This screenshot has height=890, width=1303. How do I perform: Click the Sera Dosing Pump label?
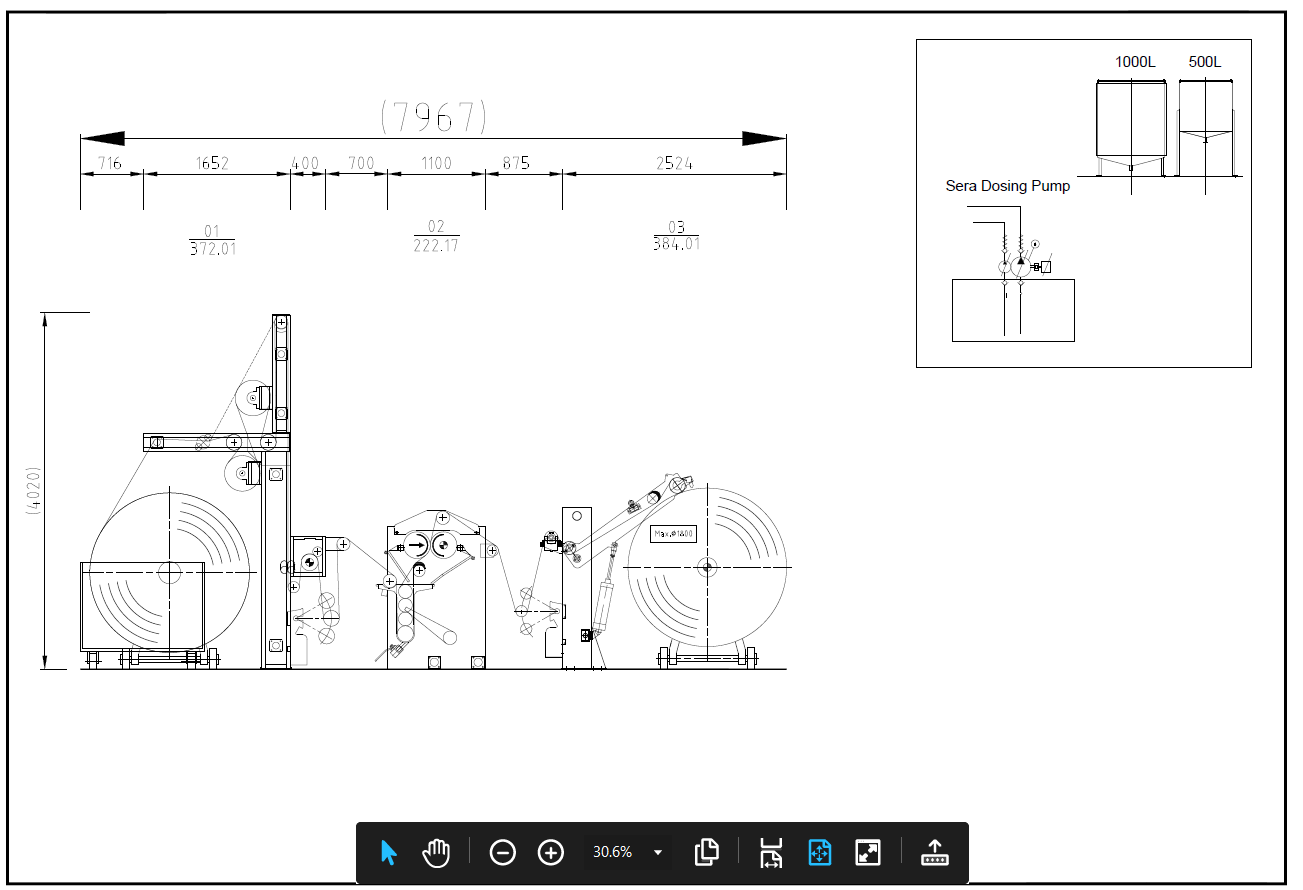[1007, 186]
